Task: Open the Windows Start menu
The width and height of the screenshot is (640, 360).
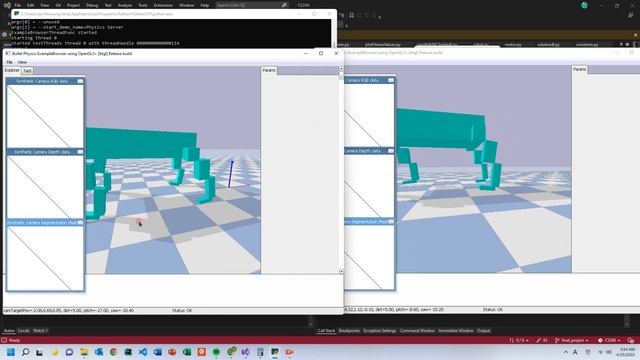Action: 11,352
